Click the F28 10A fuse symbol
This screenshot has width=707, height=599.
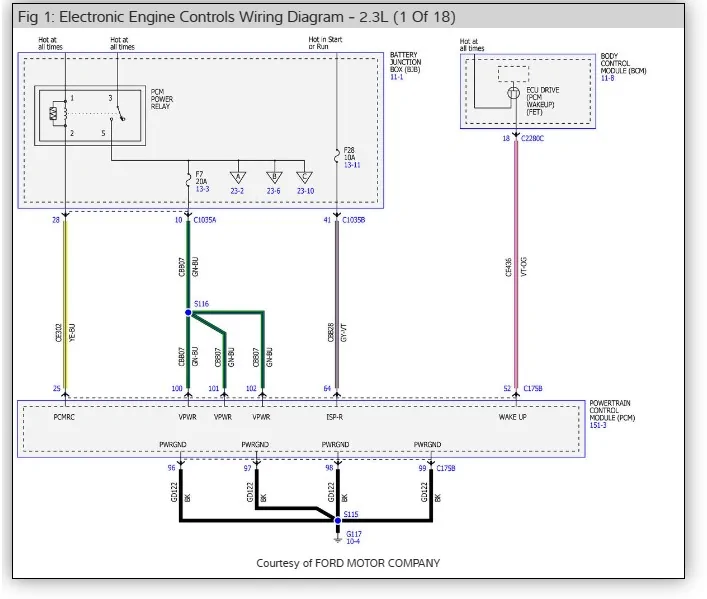tap(337, 156)
